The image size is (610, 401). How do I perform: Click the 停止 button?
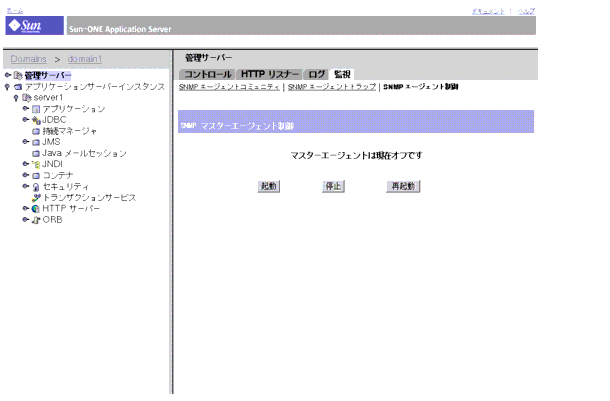tap(333, 186)
